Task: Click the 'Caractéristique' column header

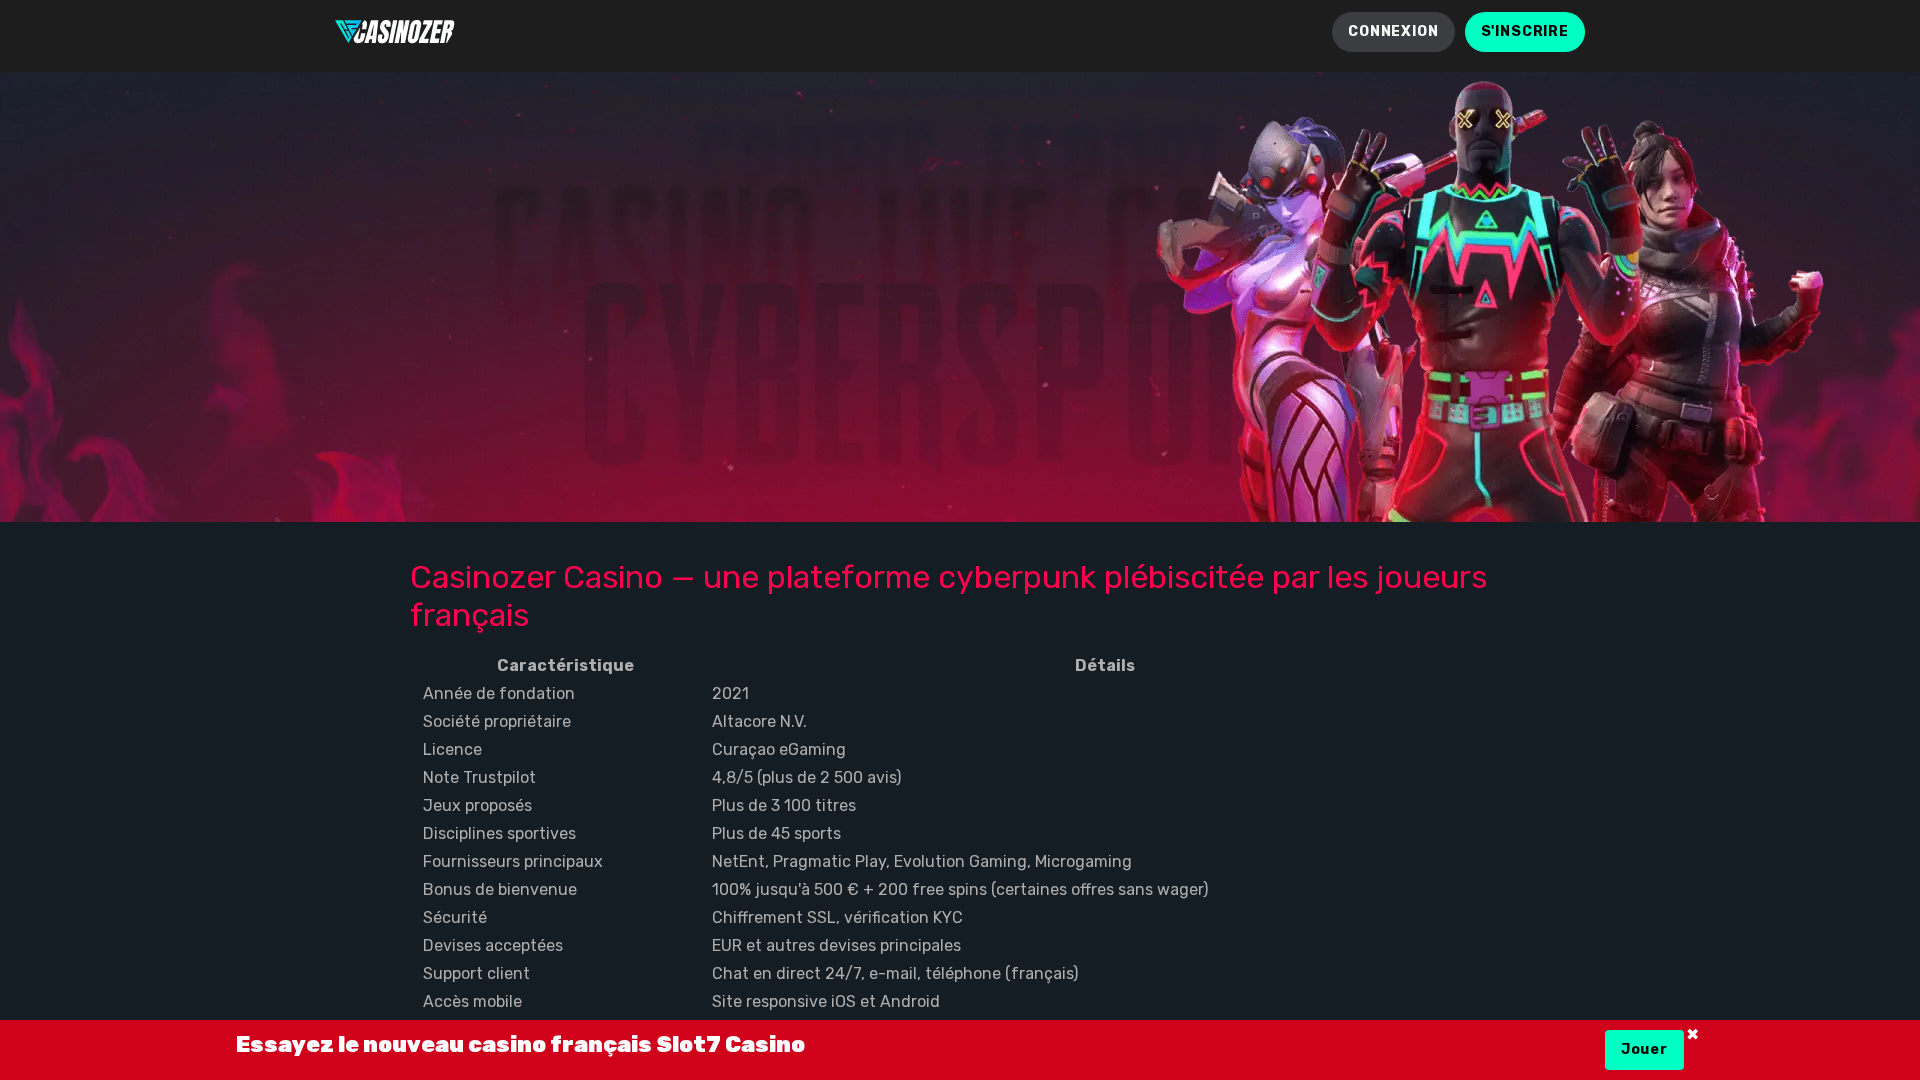Action: (x=565, y=666)
